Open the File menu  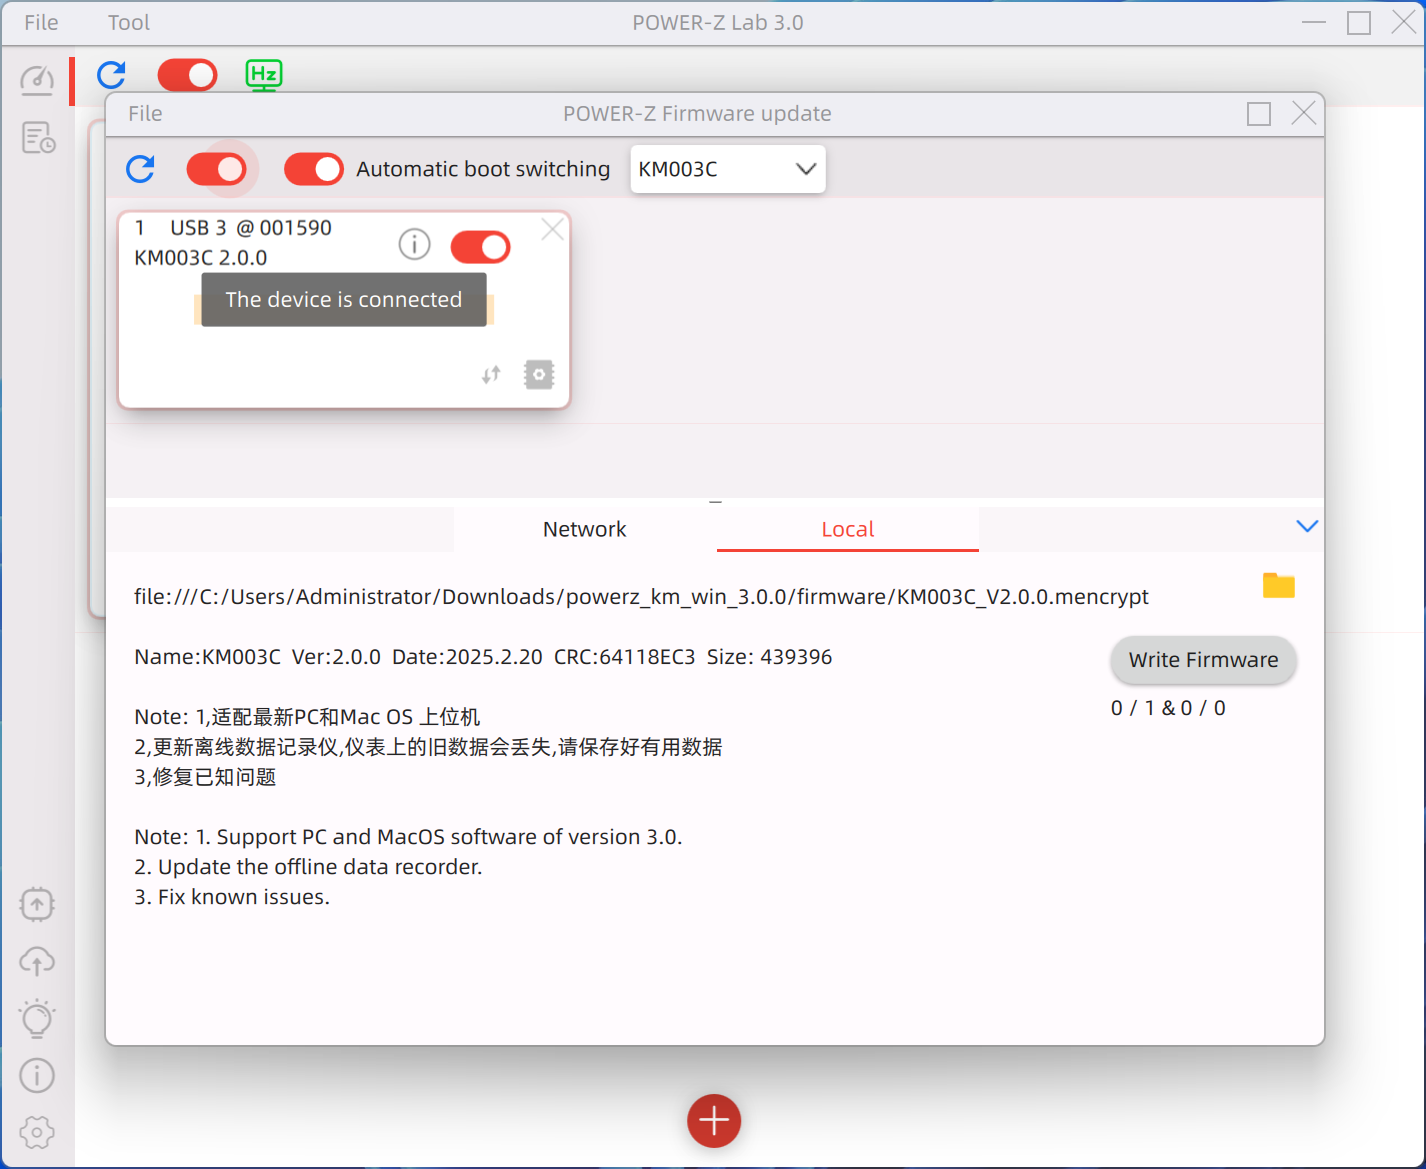(x=144, y=113)
